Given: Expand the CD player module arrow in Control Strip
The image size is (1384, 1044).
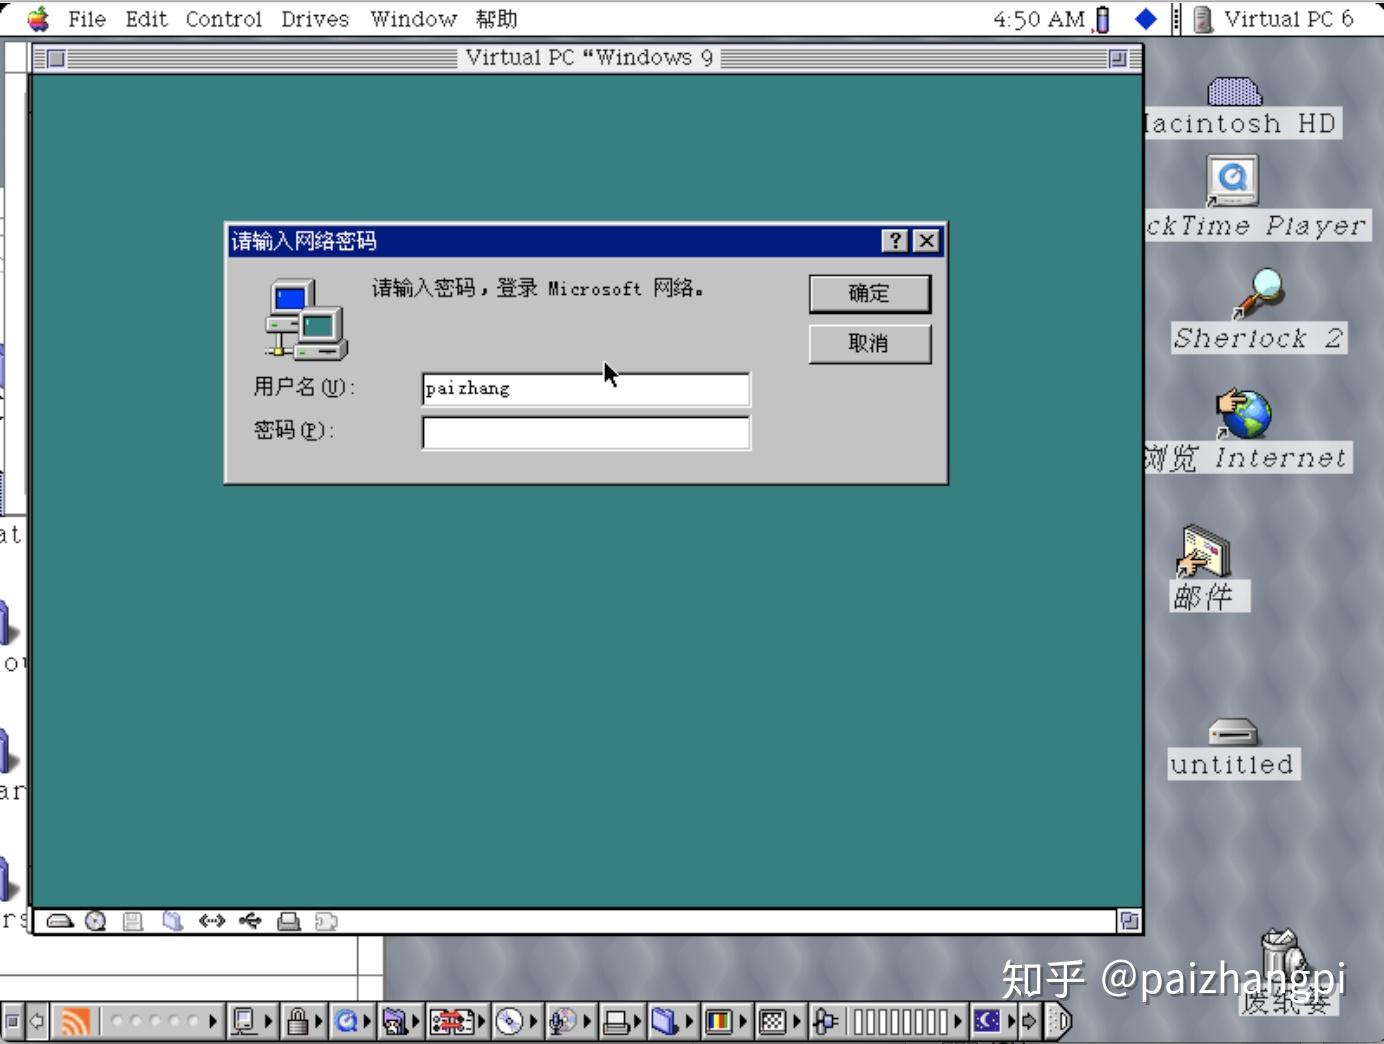Looking at the screenshot, I should pos(532,1022).
